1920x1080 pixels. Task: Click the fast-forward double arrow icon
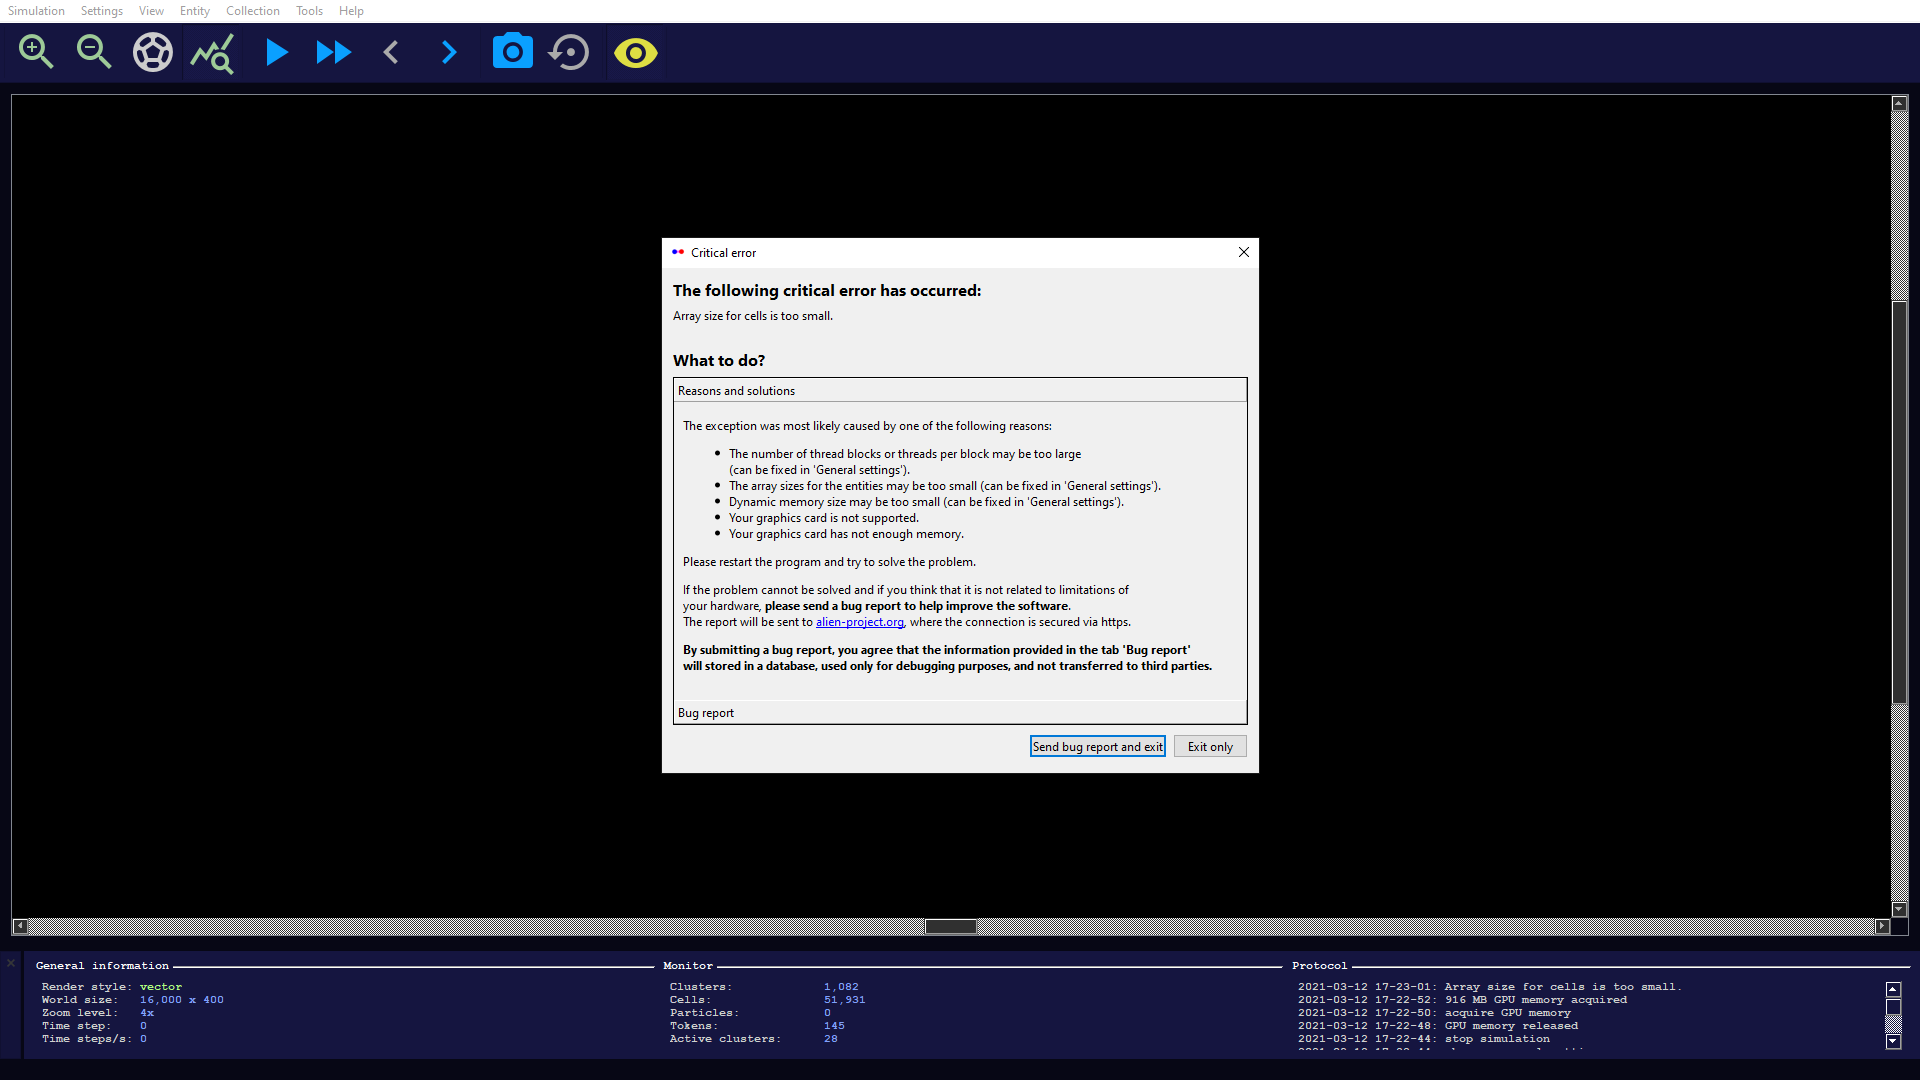tap(333, 52)
